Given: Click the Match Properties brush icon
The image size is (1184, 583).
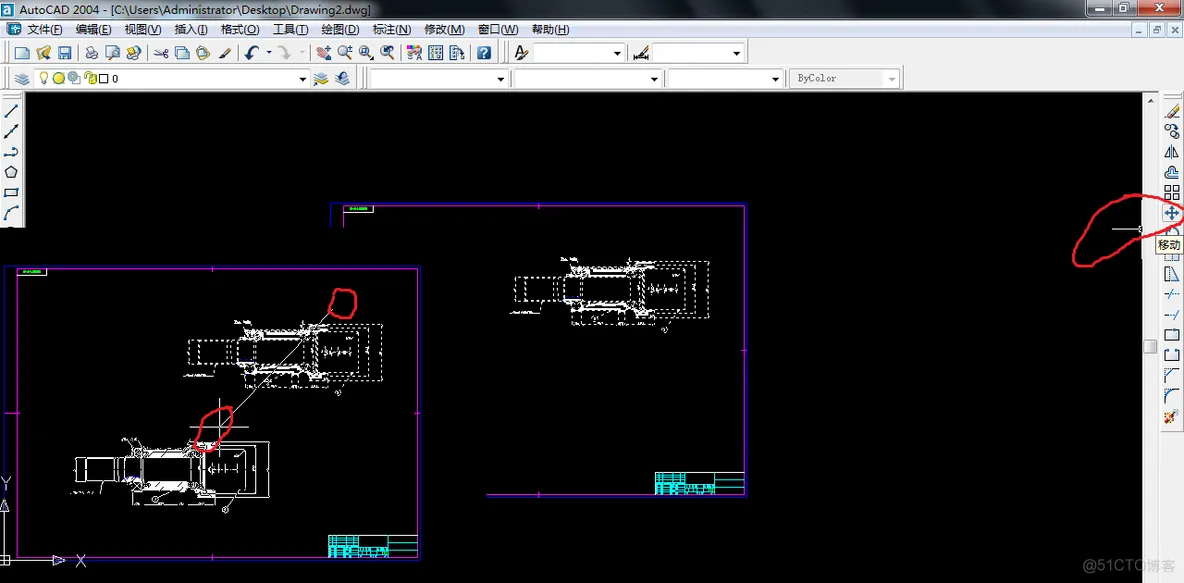Looking at the screenshot, I should tap(224, 53).
